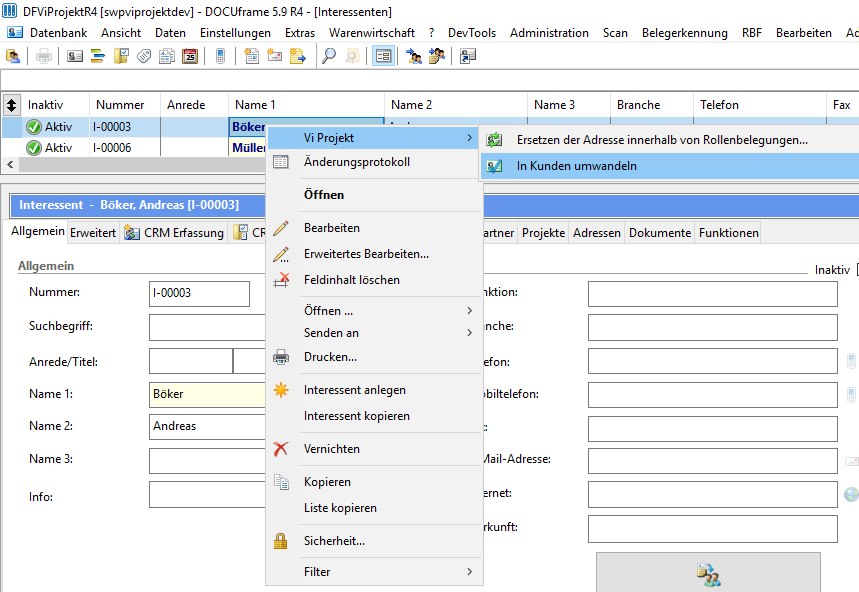Click the Name 2 field containing Andreas
Image resolution: width=859 pixels, height=592 pixels.
point(207,427)
